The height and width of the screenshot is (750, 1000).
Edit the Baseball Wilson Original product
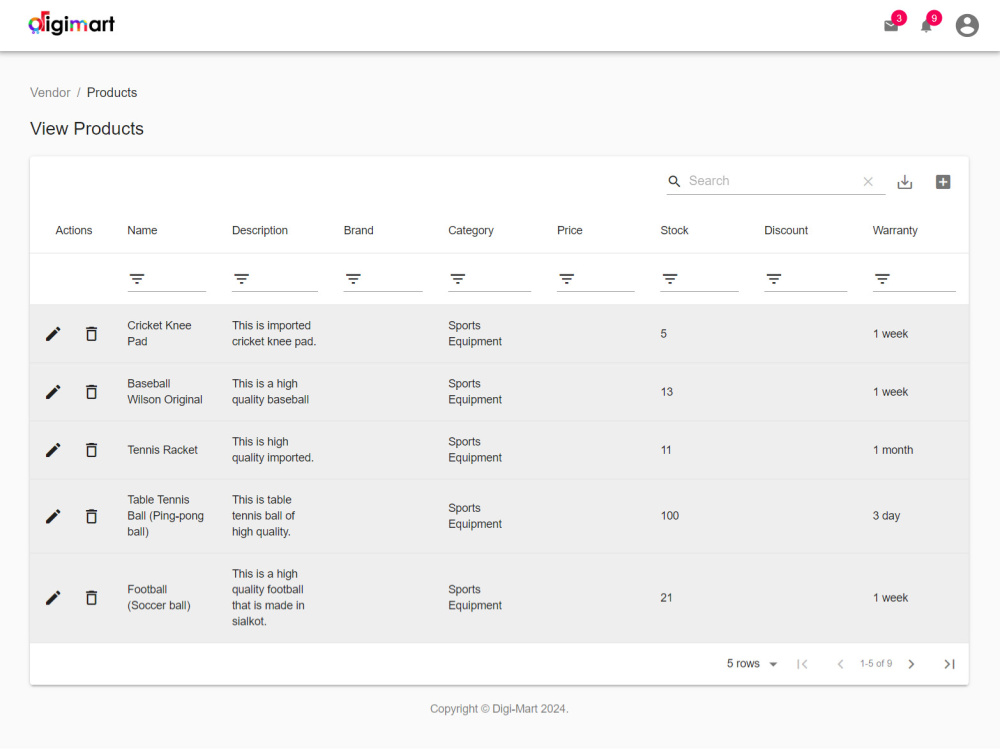click(54, 392)
